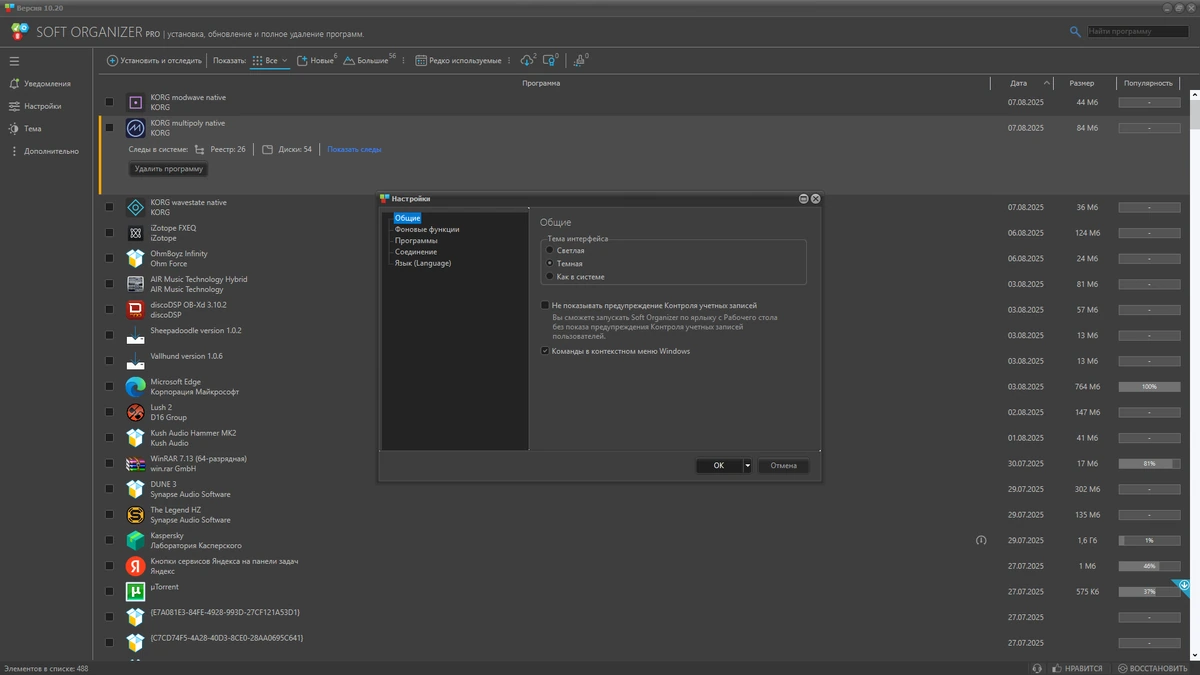
Task: Click the Lush 2 icon
Action: pyautogui.click(x=135, y=412)
